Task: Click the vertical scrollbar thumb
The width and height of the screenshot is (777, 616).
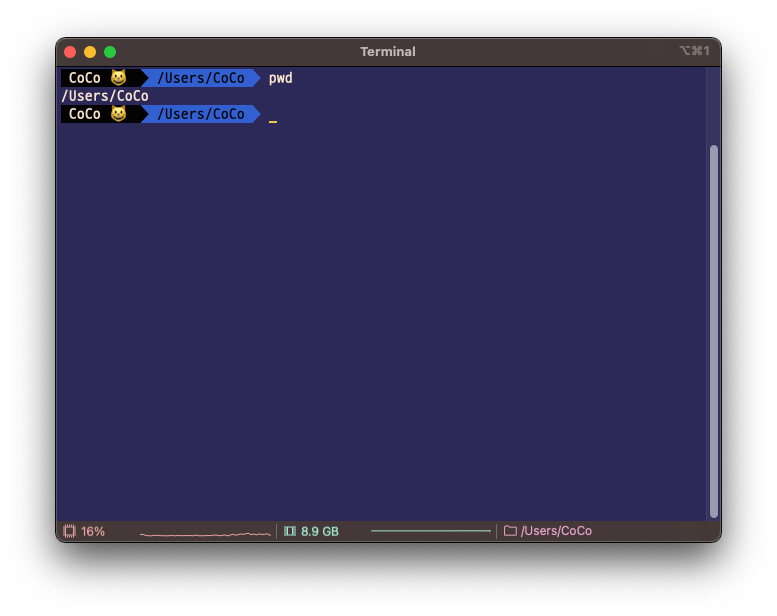Action: (x=714, y=331)
